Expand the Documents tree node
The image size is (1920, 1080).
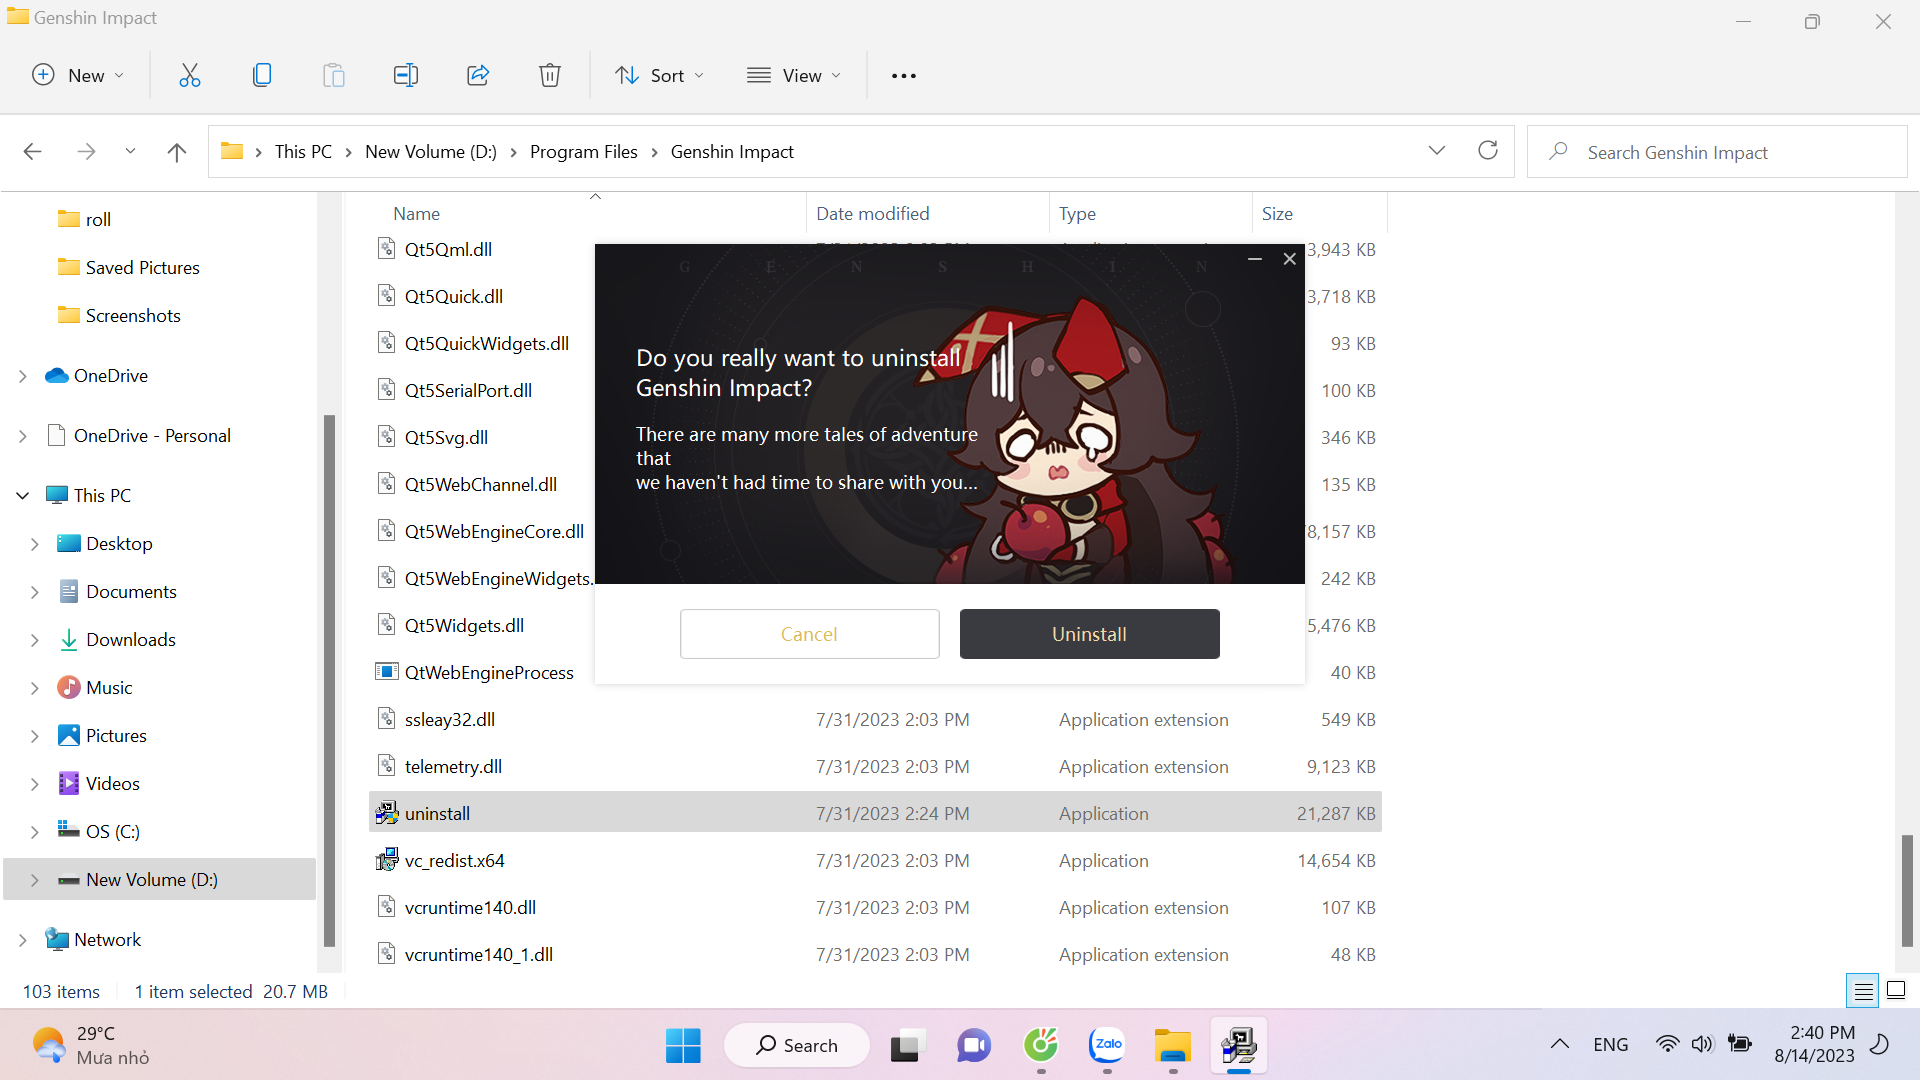35,592
